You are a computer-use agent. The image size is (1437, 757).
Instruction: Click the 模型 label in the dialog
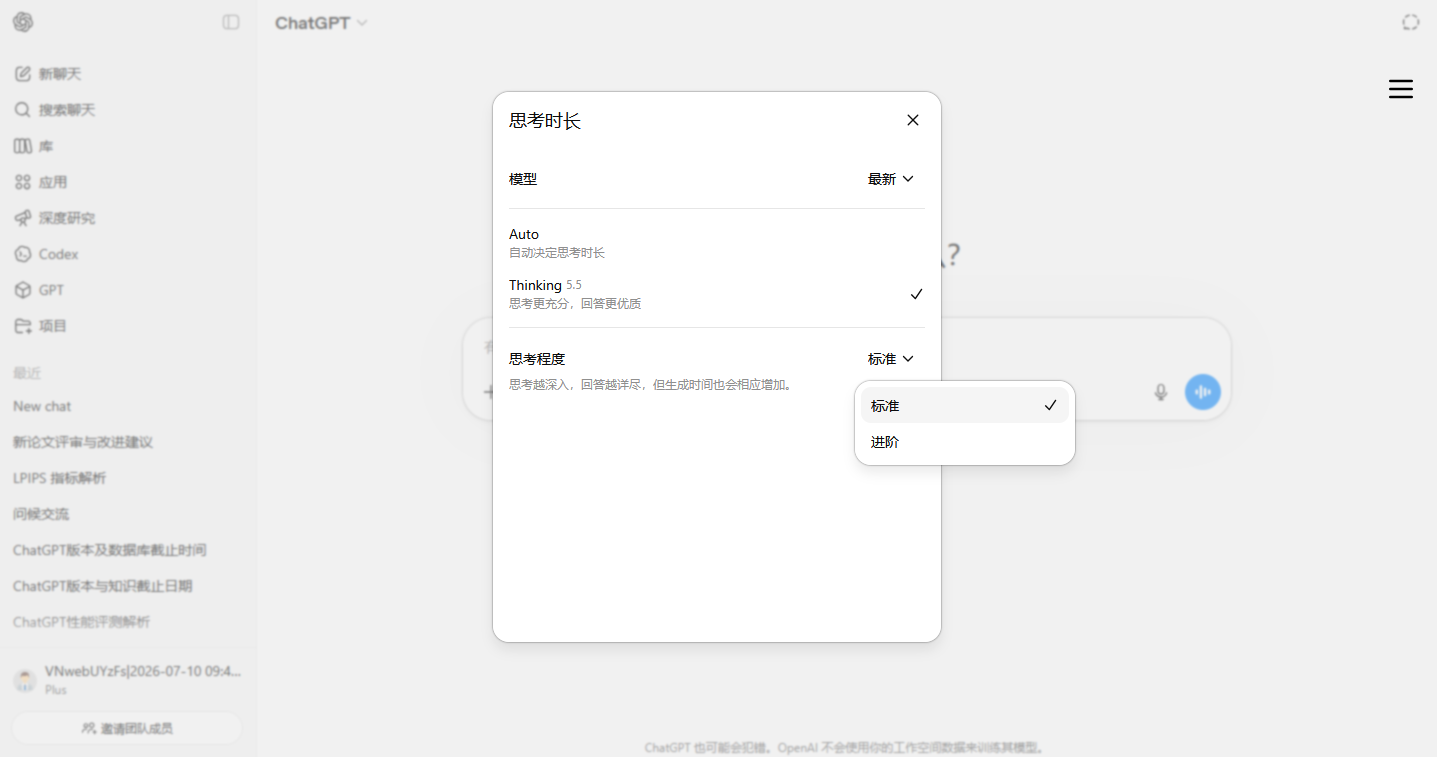tap(523, 179)
